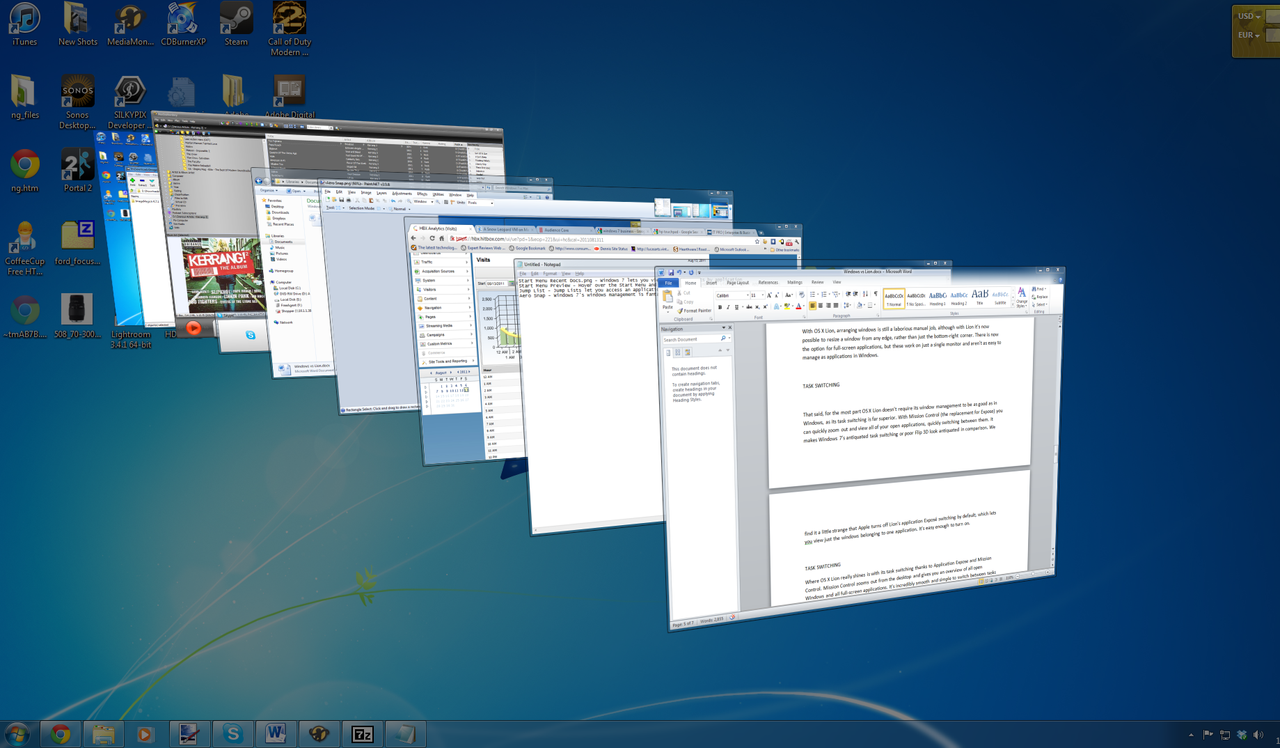Open the iTunes desktop shortcut

(24, 24)
